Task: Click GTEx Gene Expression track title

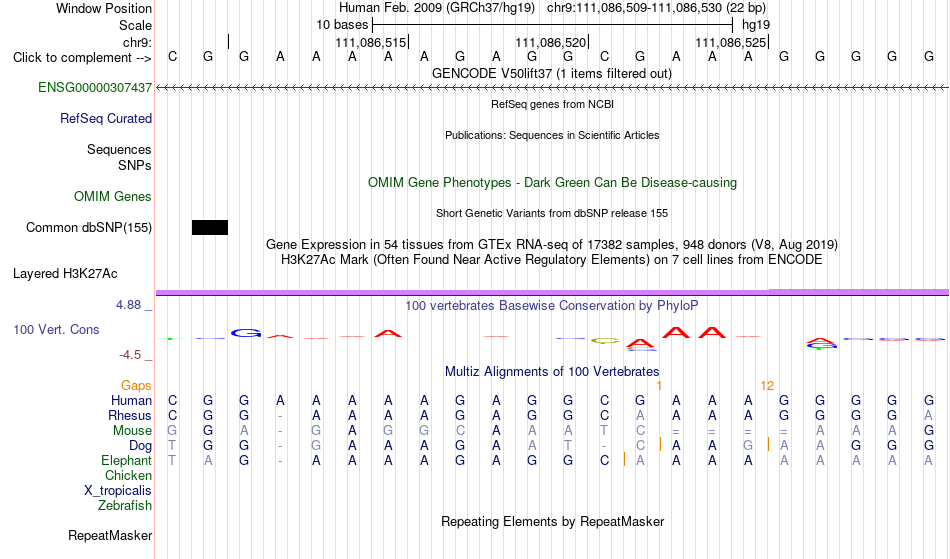Action: (552, 245)
